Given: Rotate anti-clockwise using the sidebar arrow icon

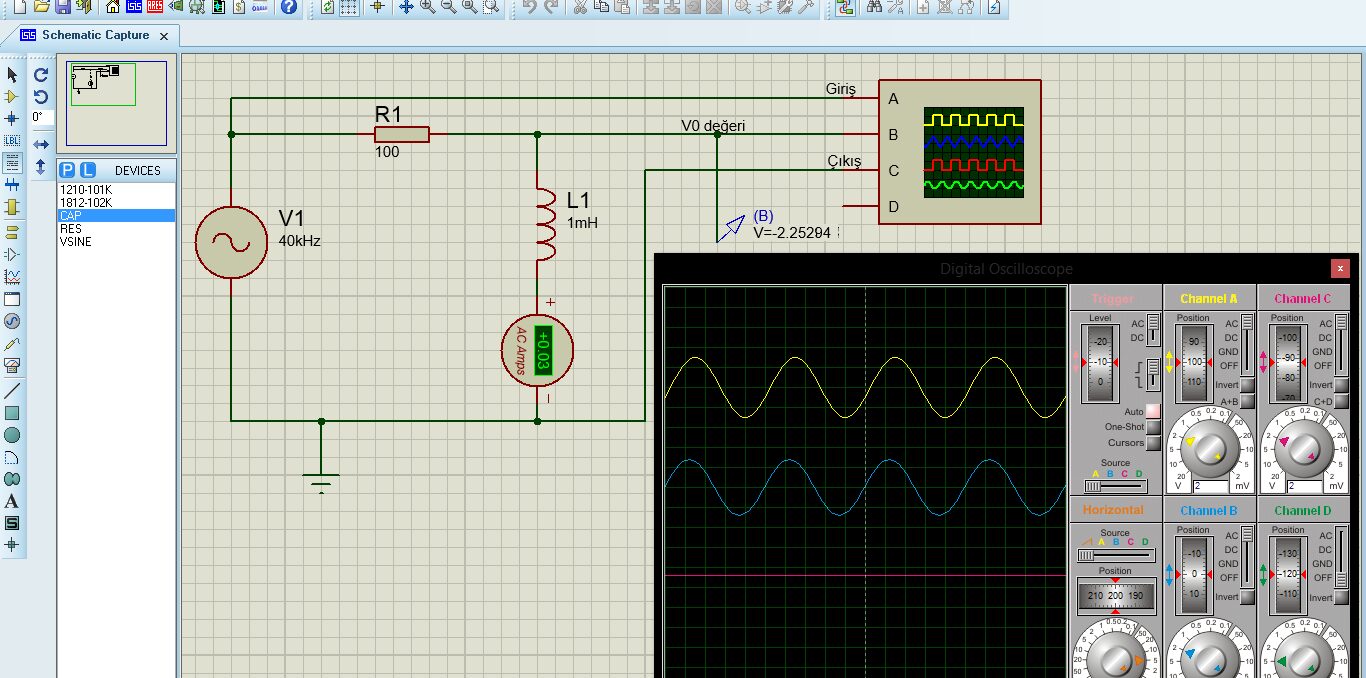Looking at the screenshot, I should pos(41,97).
